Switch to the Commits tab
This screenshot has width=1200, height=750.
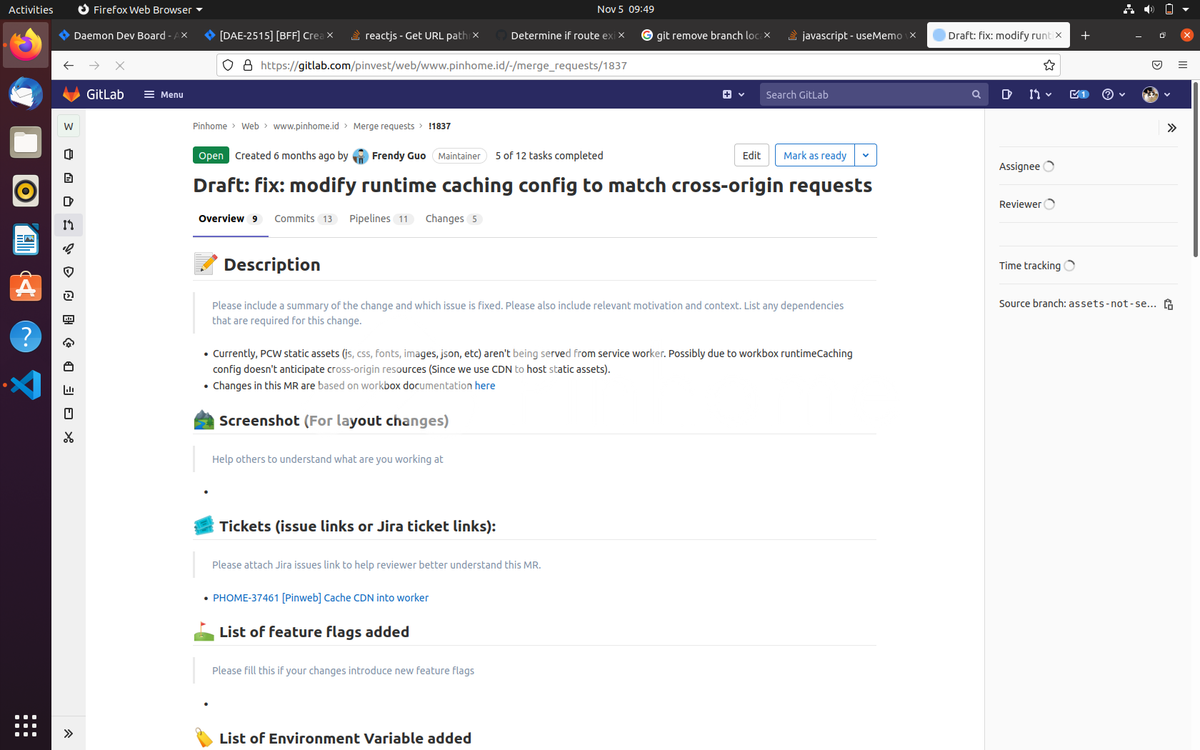[x=294, y=218]
